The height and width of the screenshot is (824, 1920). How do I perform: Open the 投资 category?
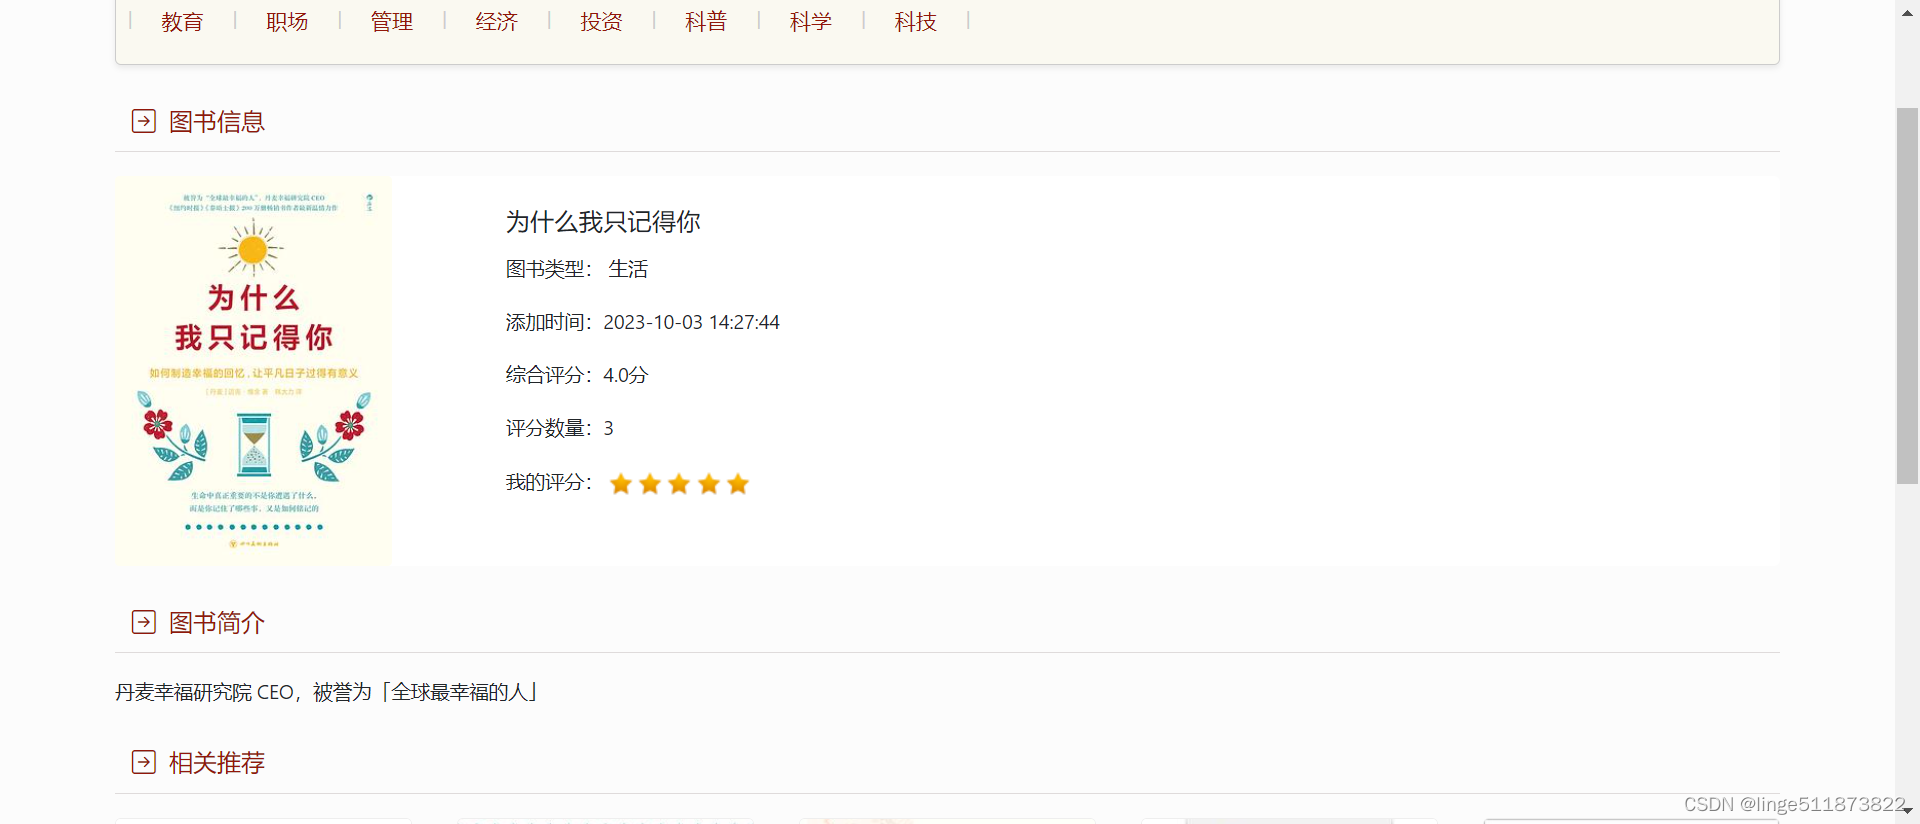point(601,21)
